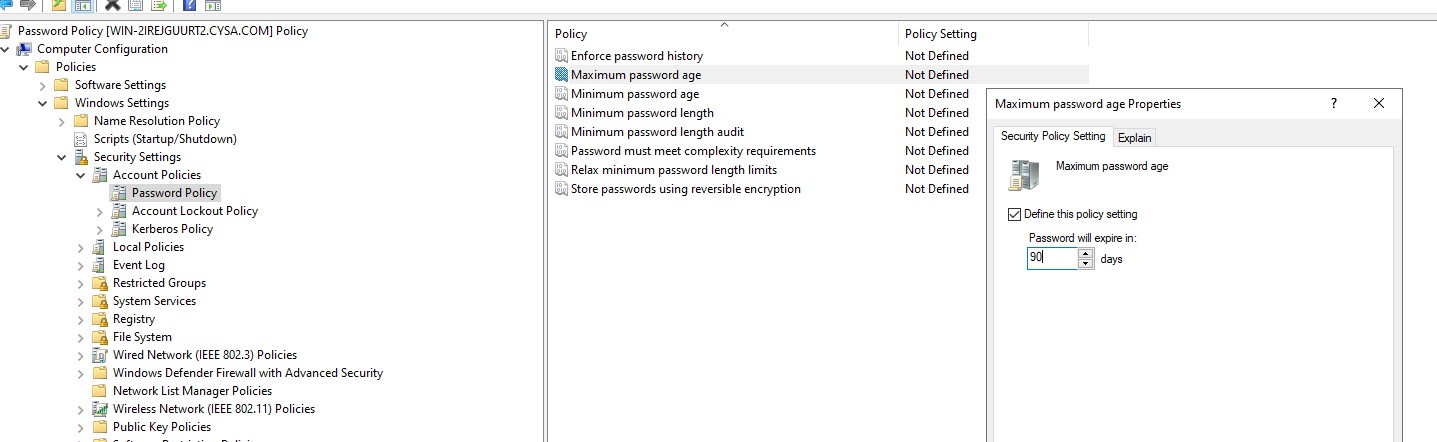Expand the Registry node
Screen dimensions: 1437x442
coord(81,319)
